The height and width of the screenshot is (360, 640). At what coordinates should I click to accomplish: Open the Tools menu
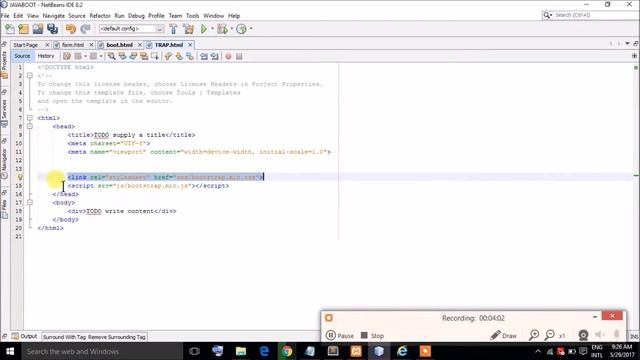point(192,16)
